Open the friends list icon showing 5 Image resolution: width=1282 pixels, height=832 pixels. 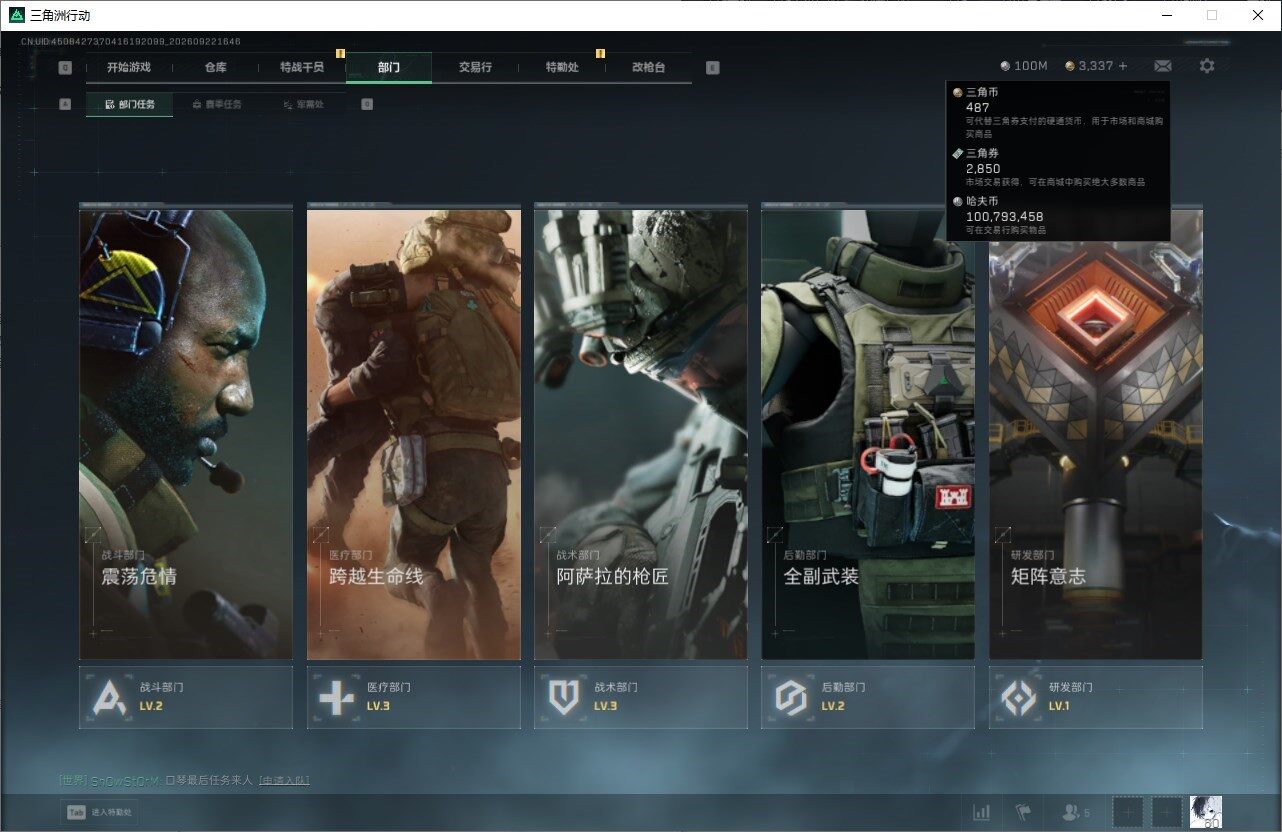1076,813
